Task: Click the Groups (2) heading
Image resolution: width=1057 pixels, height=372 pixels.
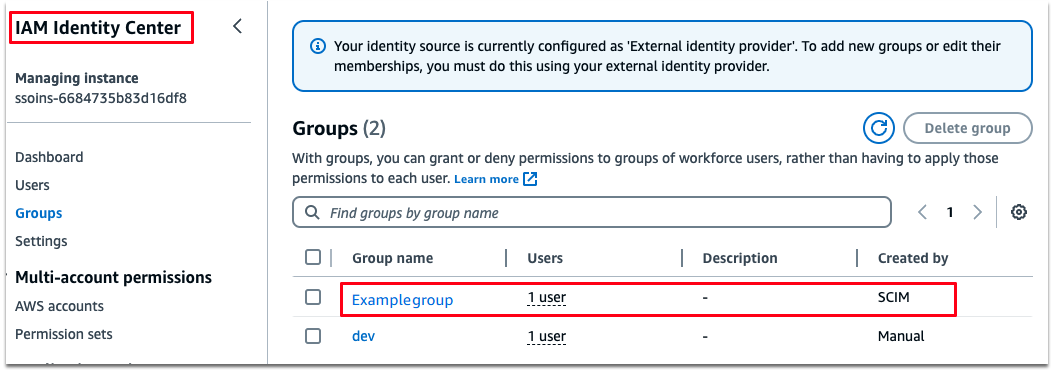Action: [339, 129]
